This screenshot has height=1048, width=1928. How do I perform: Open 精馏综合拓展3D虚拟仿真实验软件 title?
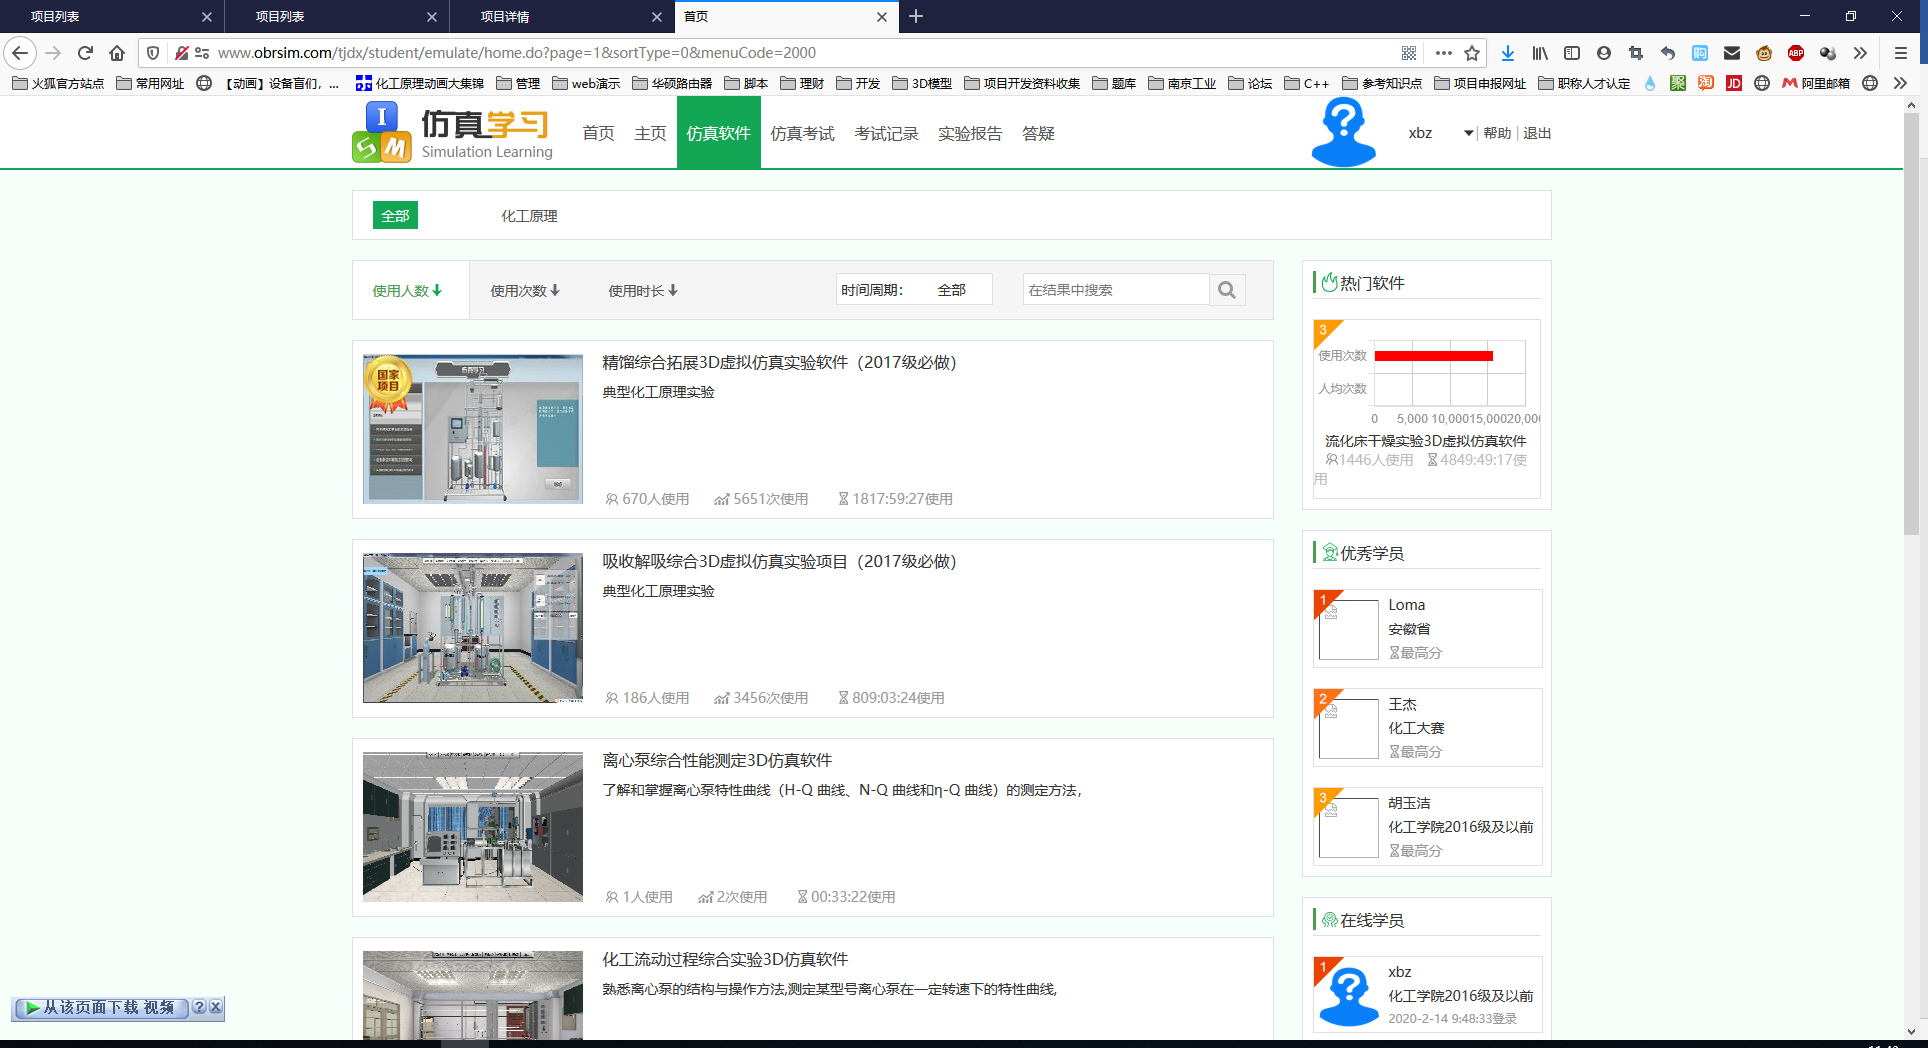point(779,363)
